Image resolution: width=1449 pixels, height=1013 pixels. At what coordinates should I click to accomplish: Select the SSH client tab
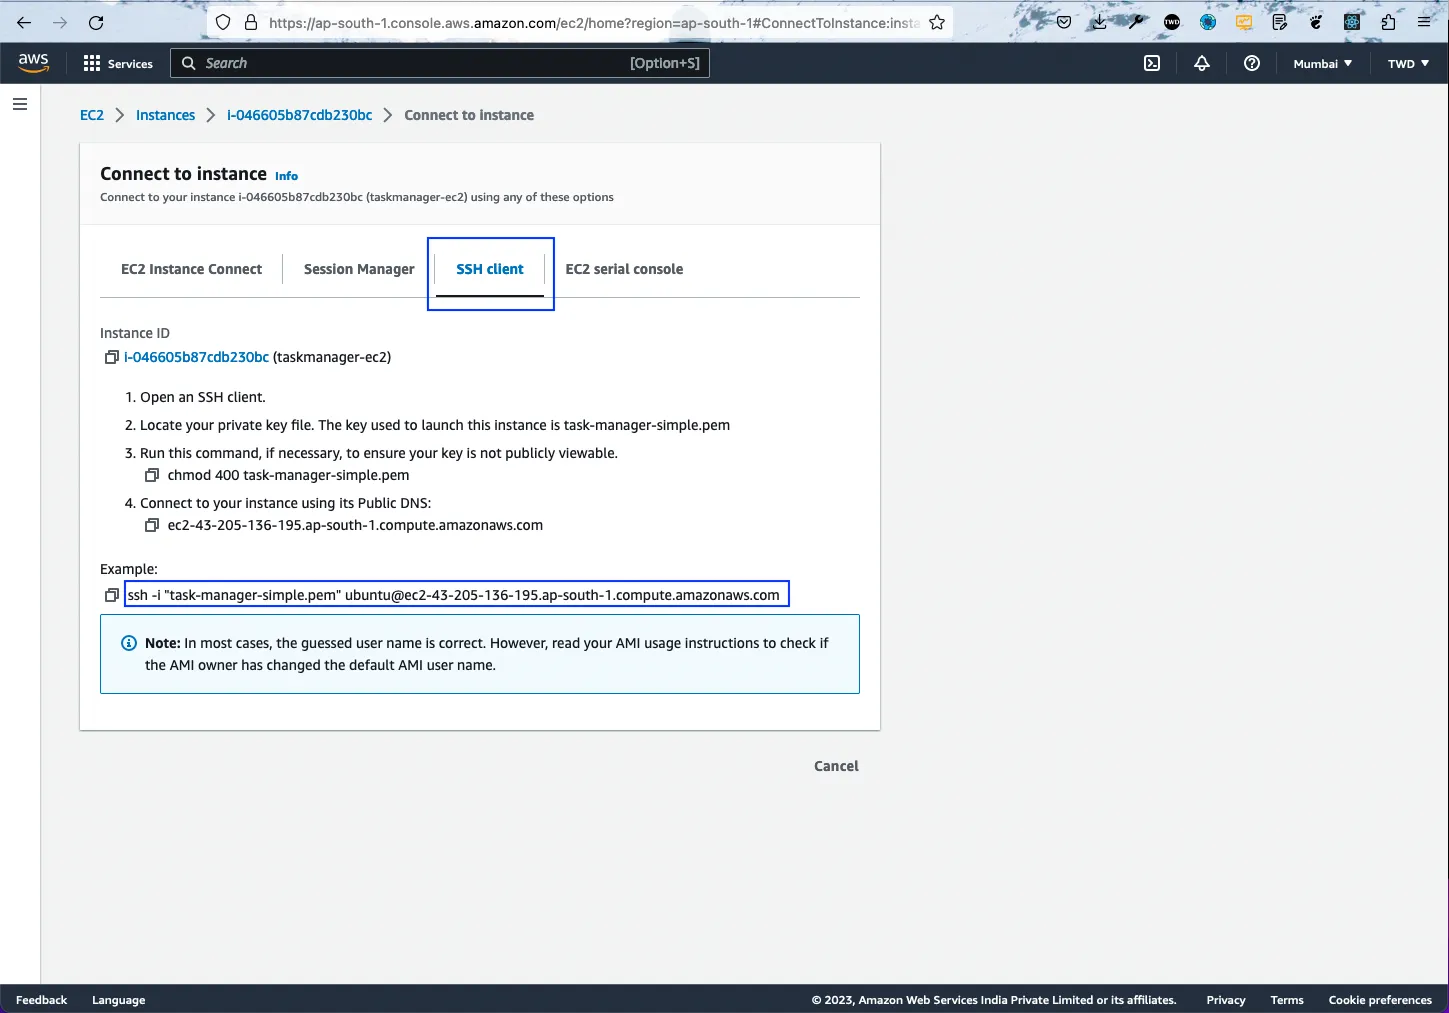point(490,269)
